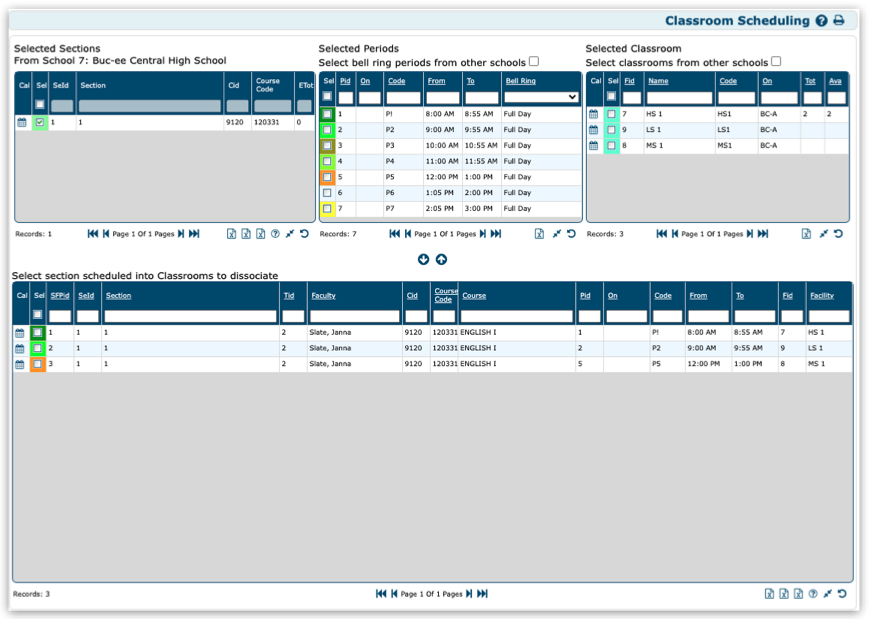Click the print icon beside Classroom Scheduling
Screen dimensions: 871x619
click(x=839, y=21)
